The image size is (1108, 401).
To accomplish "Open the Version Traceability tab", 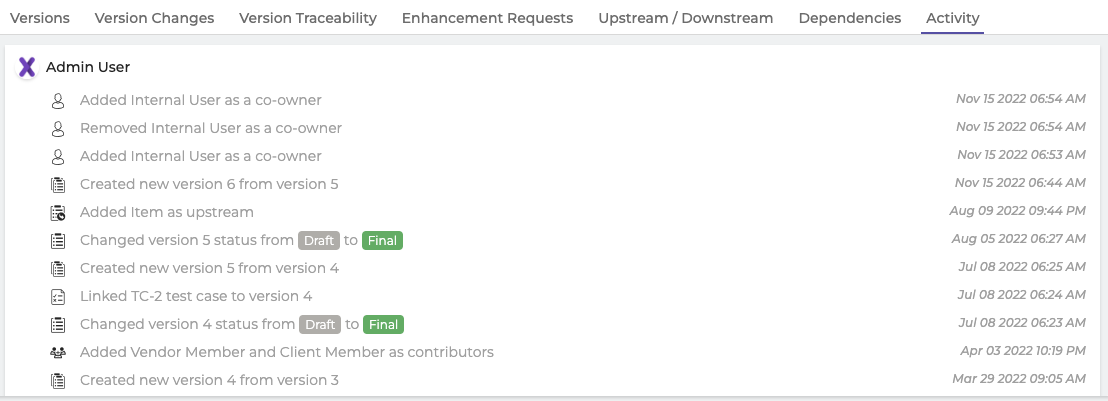I will pos(307,18).
